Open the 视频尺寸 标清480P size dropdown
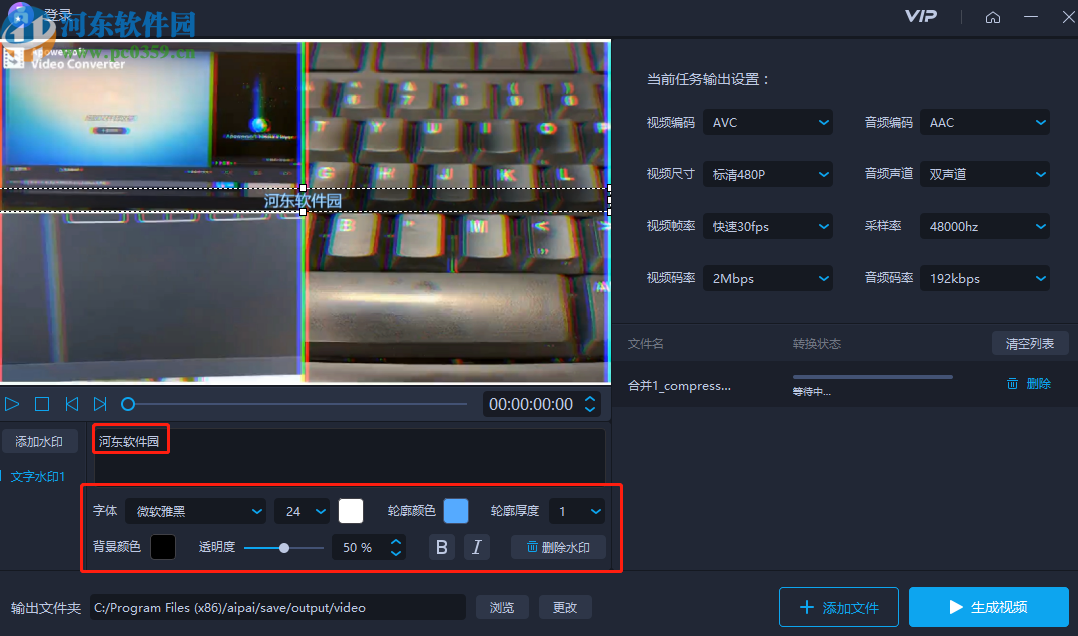The image size is (1078, 636). click(767, 174)
